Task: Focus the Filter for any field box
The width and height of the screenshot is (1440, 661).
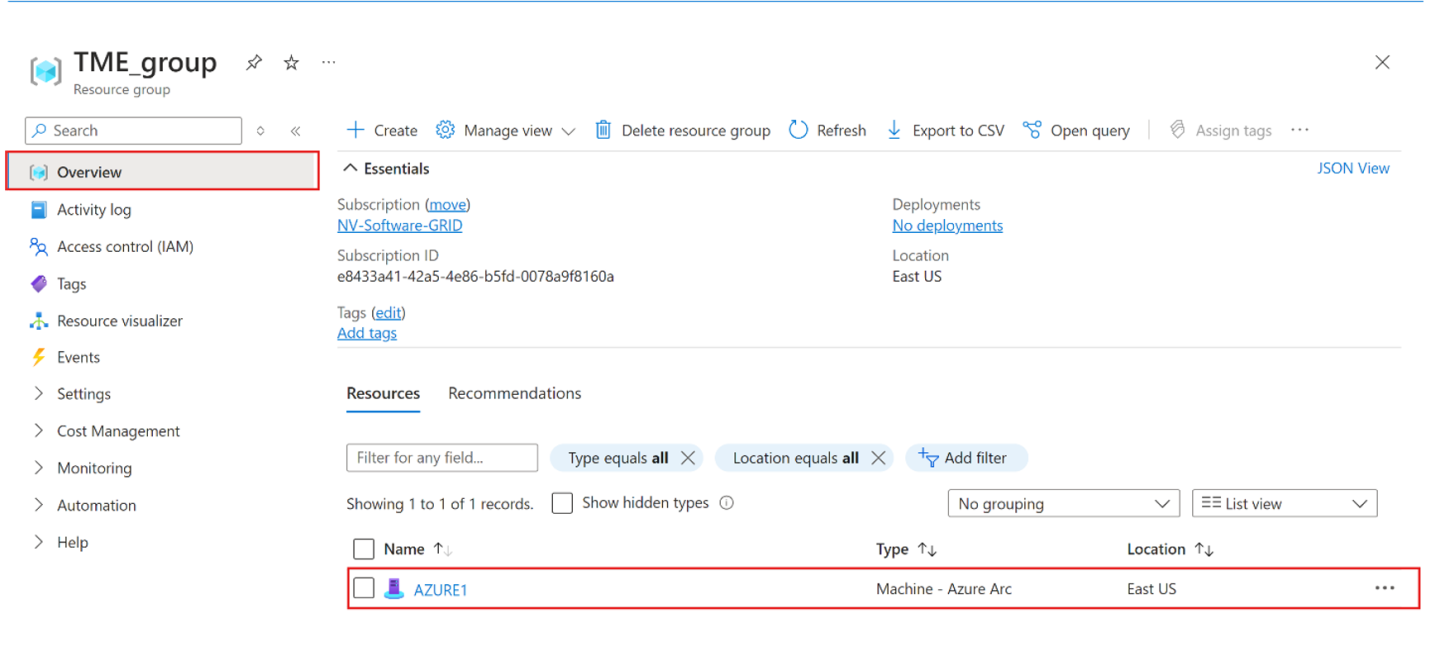Action: (x=441, y=458)
